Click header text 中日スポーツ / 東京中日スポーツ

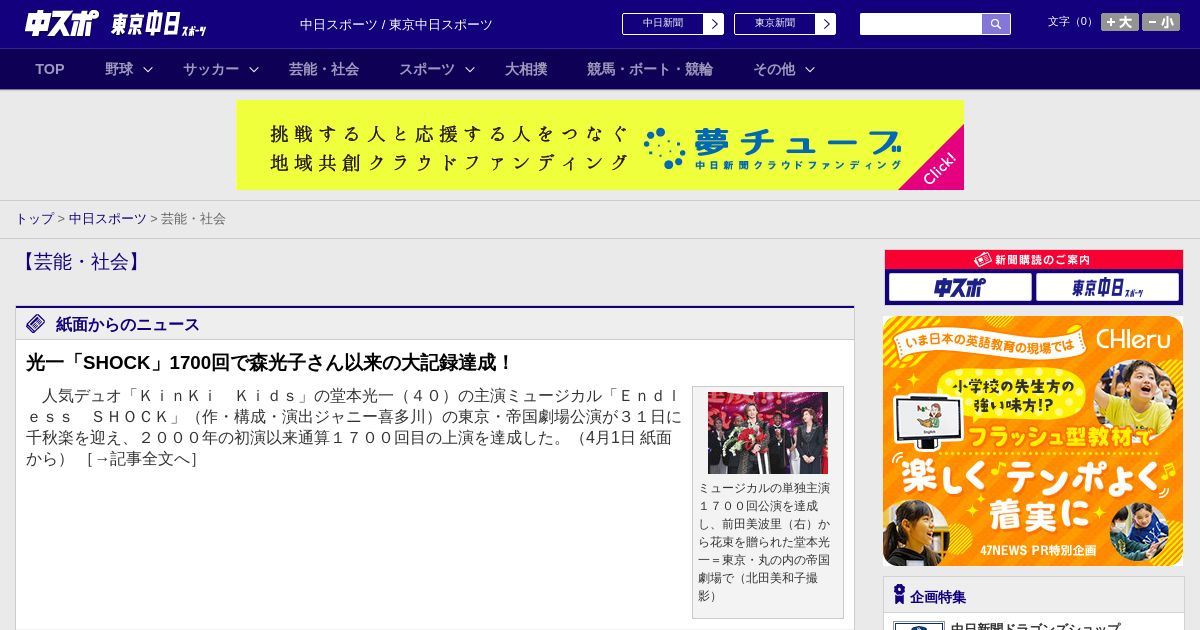tap(396, 24)
